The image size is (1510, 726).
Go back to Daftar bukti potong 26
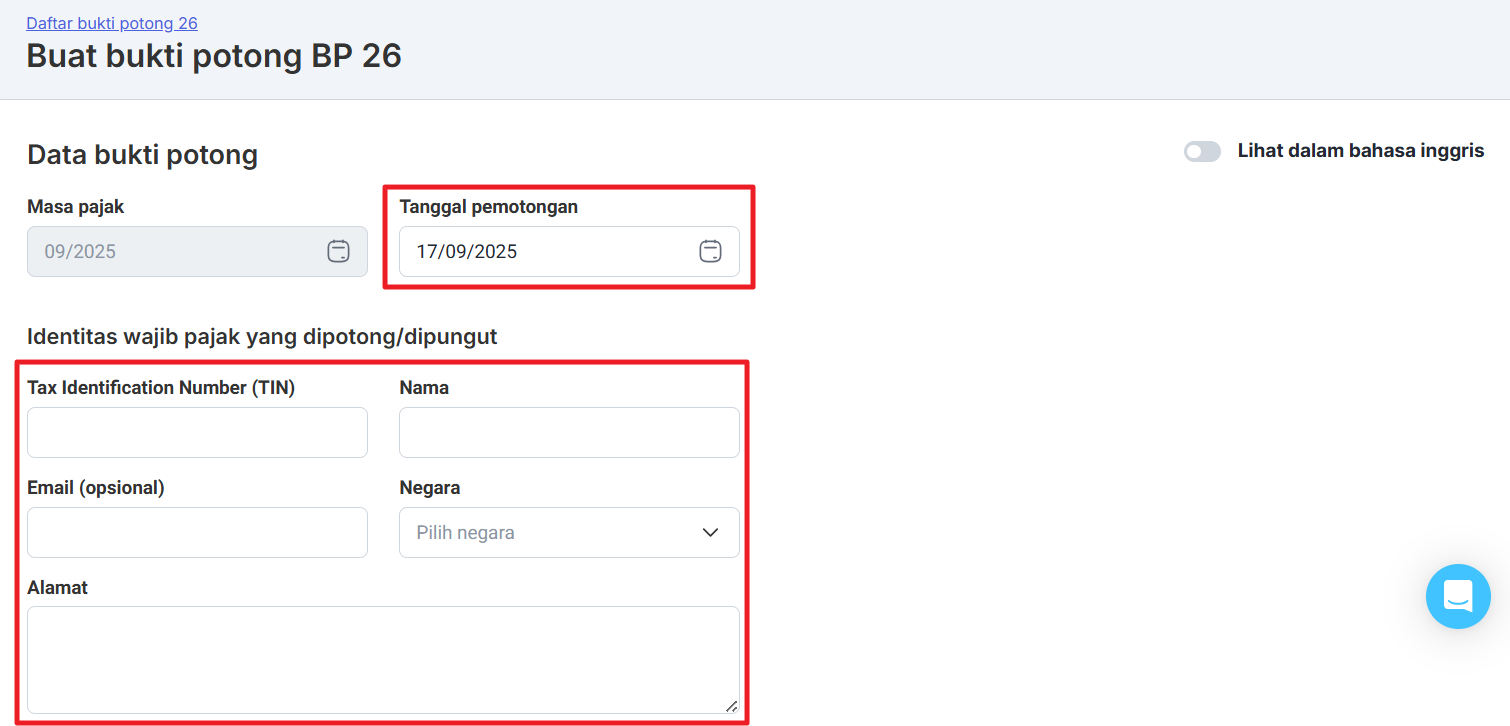pyautogui.click(x=112, y=23)
